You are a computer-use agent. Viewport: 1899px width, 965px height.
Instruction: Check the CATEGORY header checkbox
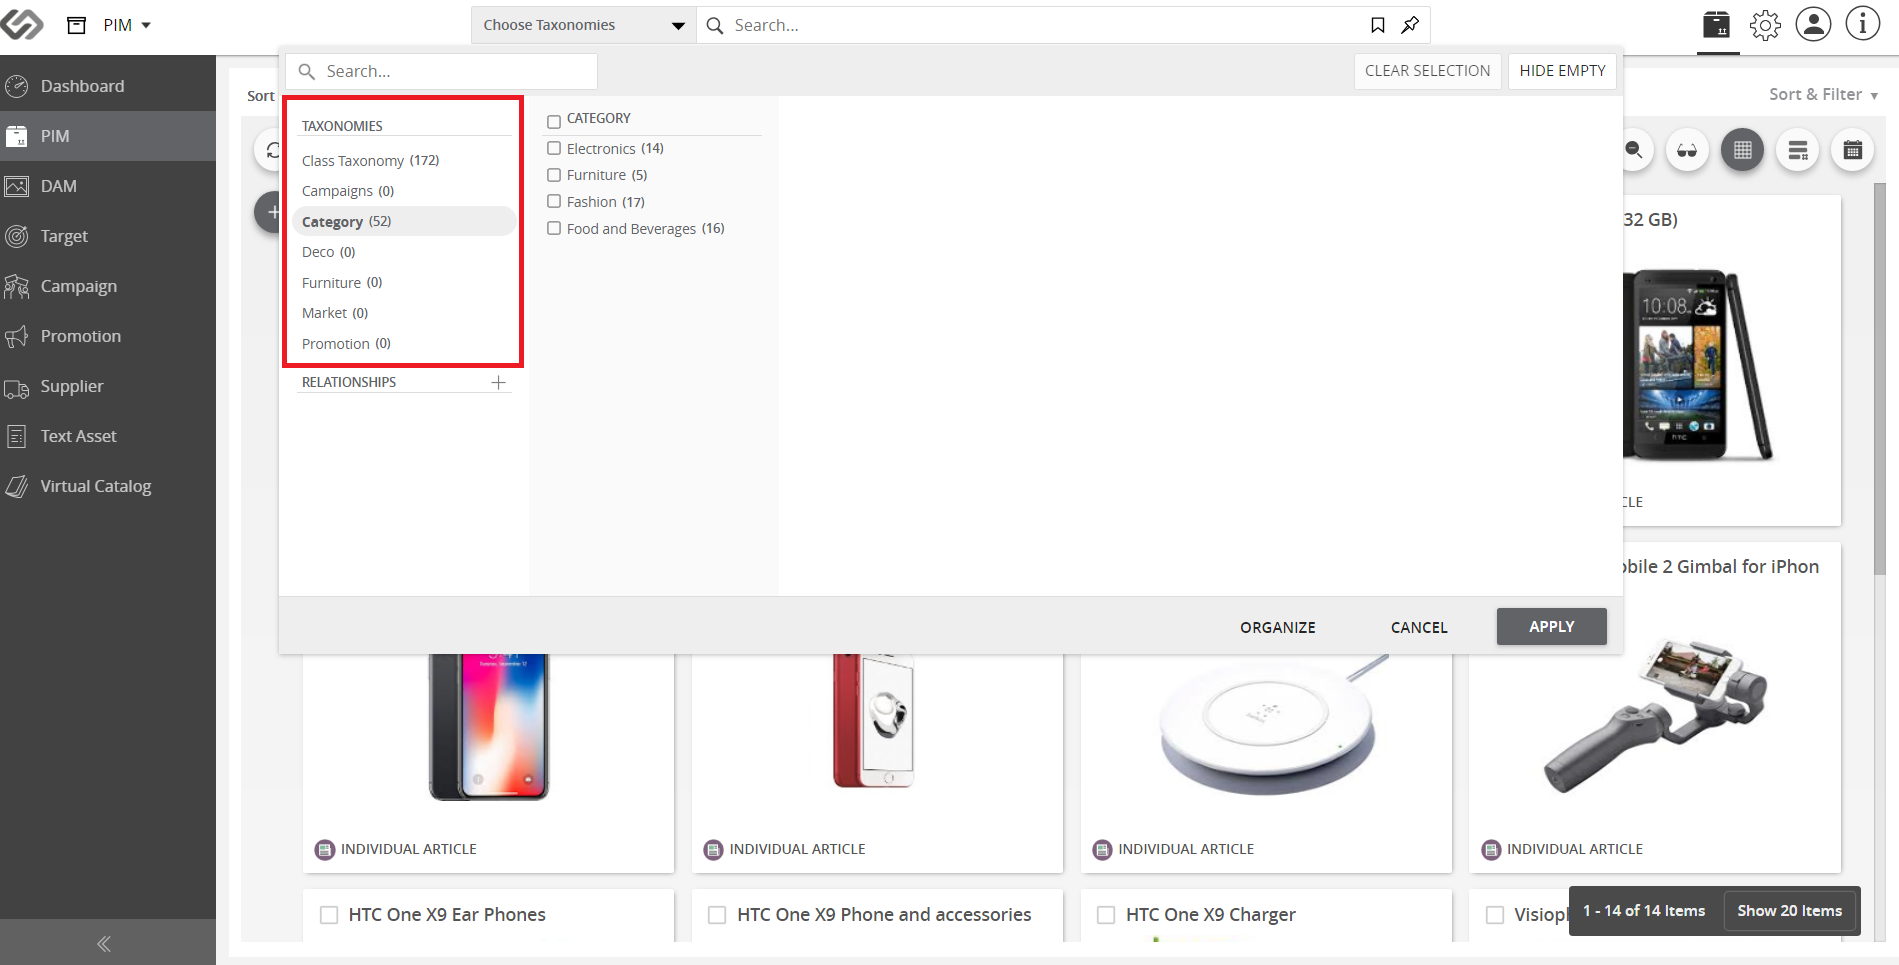(x=554, y=122)
